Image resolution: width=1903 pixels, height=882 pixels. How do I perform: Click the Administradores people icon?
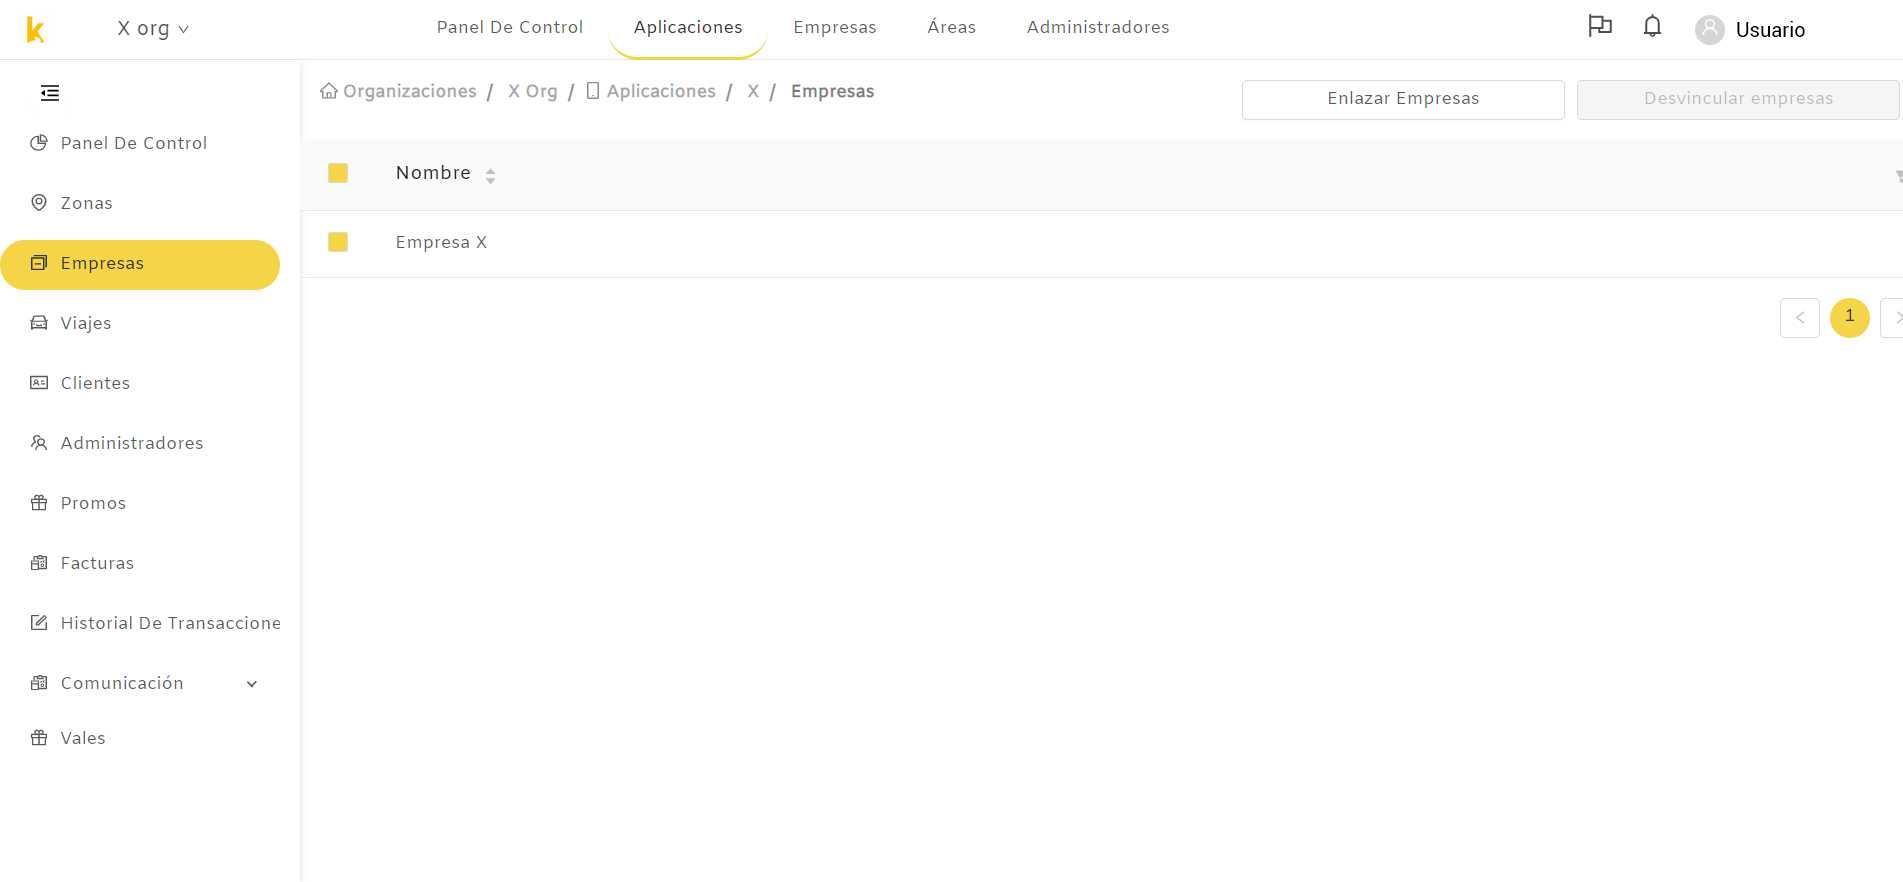point(39,443)
